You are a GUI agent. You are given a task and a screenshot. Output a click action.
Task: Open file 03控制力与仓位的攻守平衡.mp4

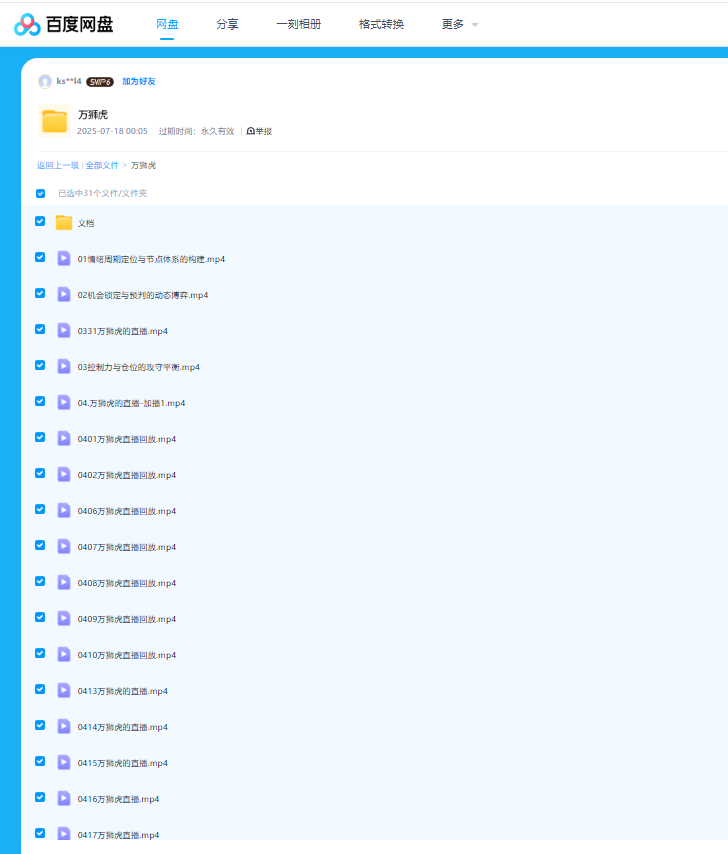pyautogui.click(x=139, y=367)
